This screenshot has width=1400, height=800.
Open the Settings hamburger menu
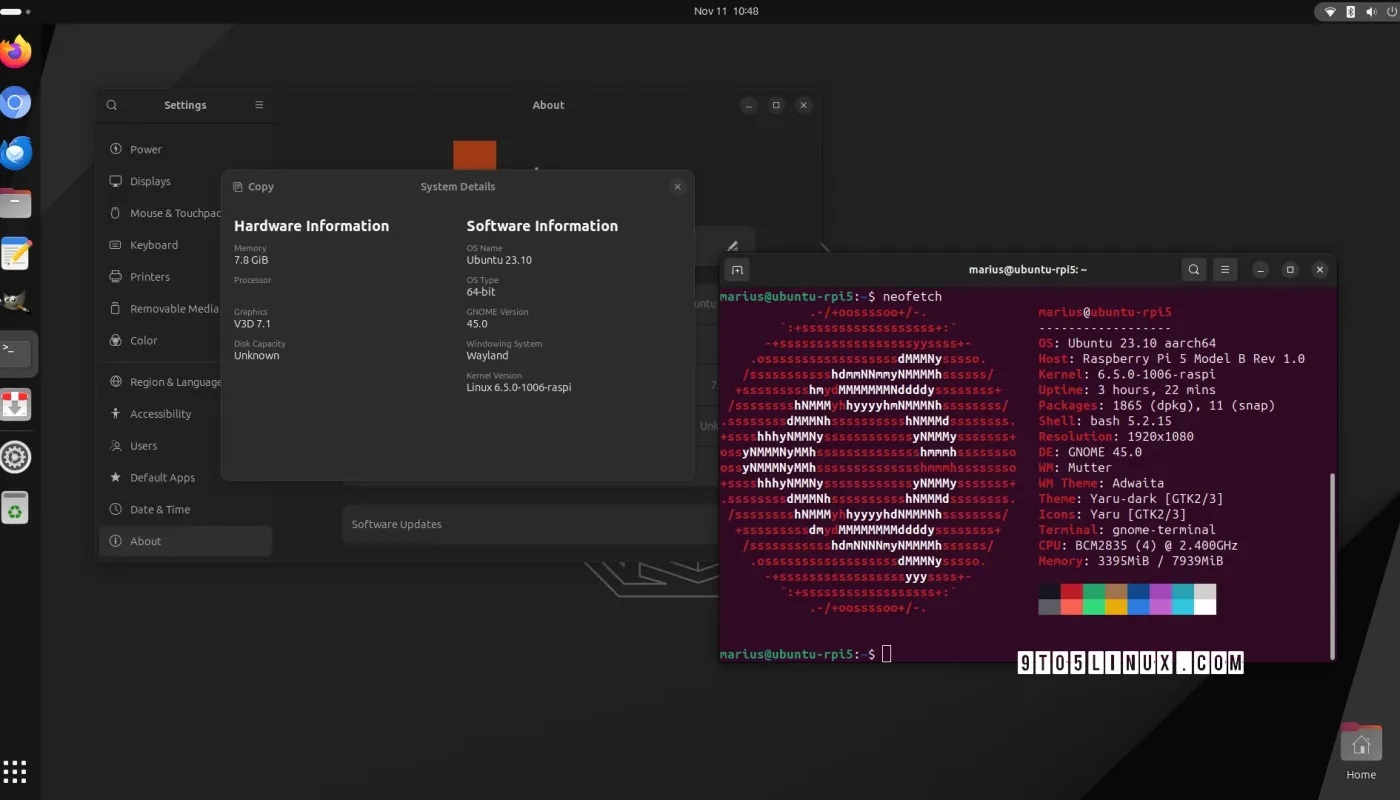point(259,105)
